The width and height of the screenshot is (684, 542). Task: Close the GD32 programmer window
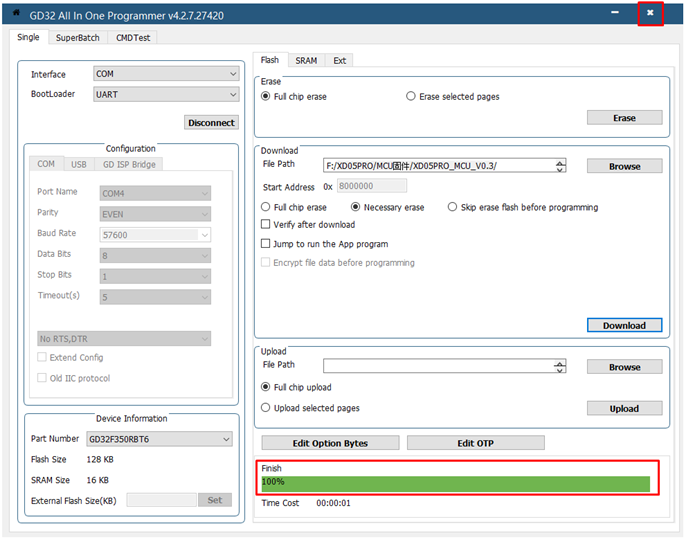click(x=650, y=13)
